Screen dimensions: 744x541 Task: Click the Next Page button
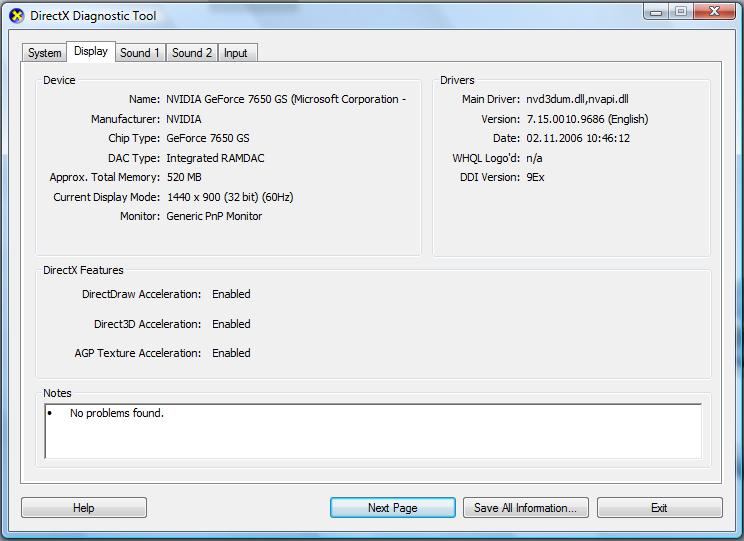point(393,508)
